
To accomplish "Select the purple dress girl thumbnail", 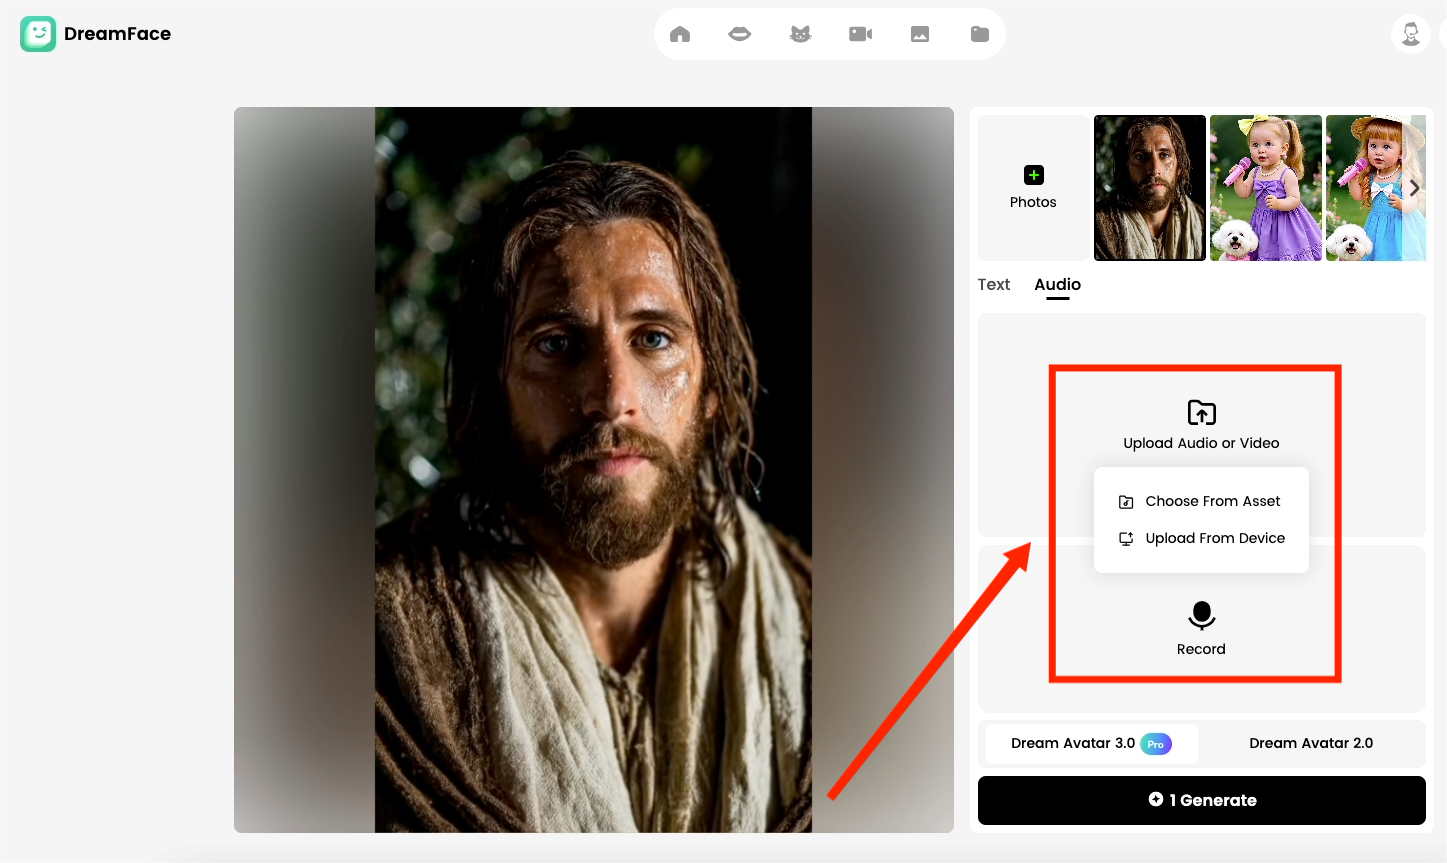I will (x=1265, y=188).
